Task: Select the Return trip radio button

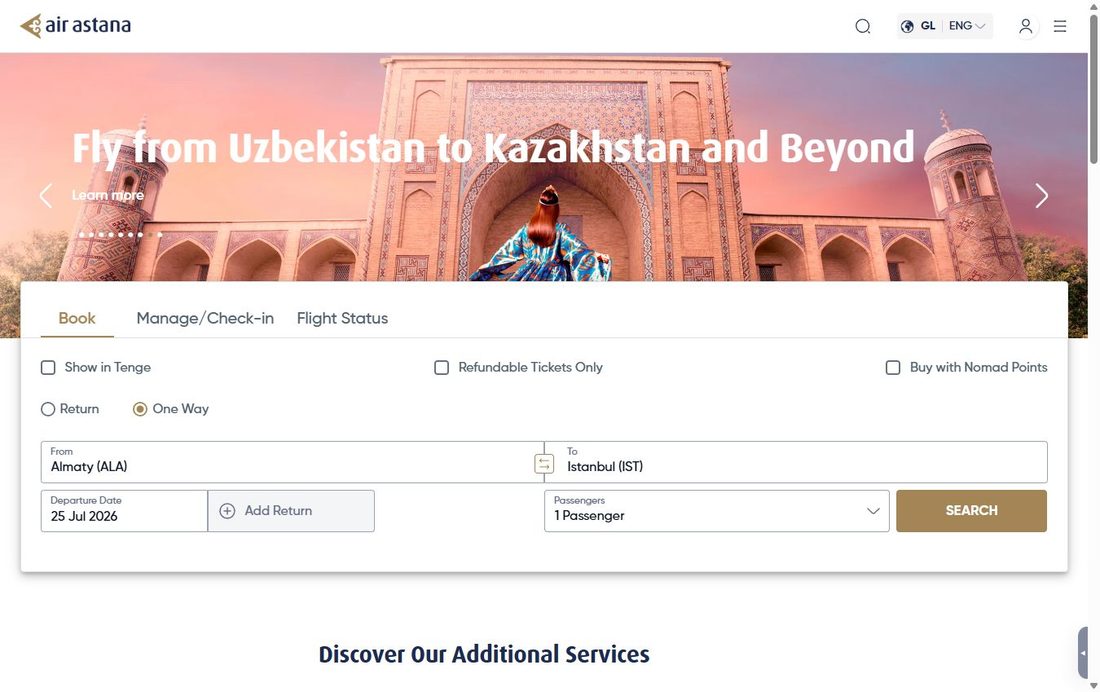Action: [48, 409]
